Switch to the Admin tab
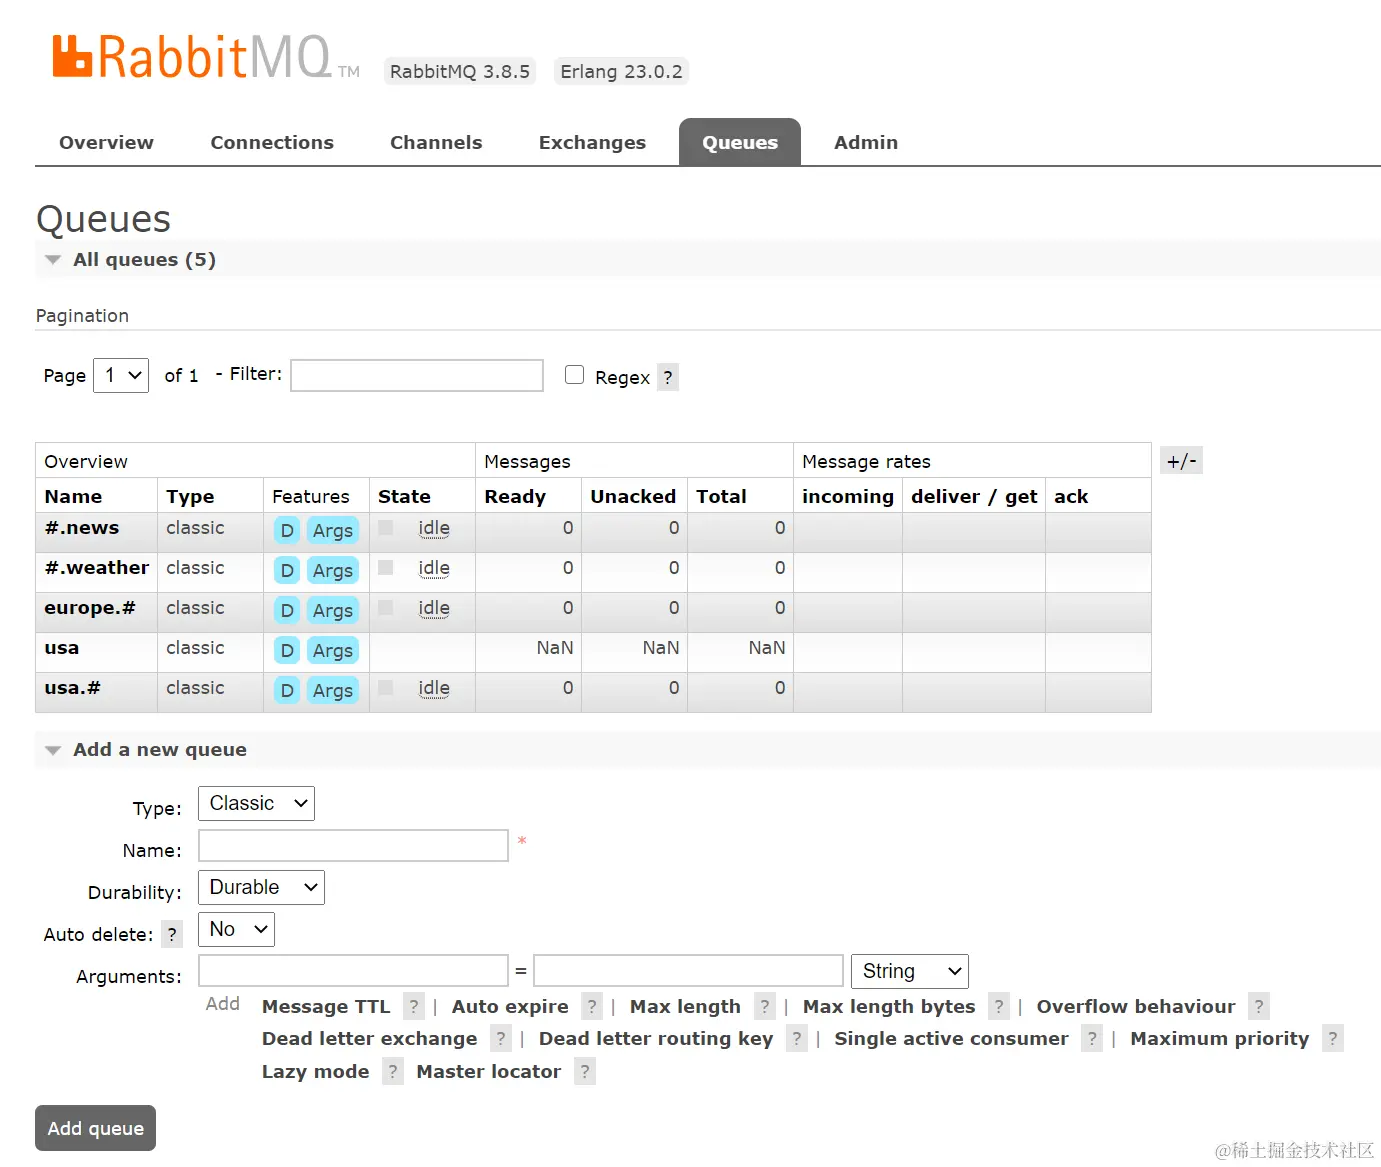Image resolution: width=1381 pixels, height=1167 pixels. tap(866, 142)
